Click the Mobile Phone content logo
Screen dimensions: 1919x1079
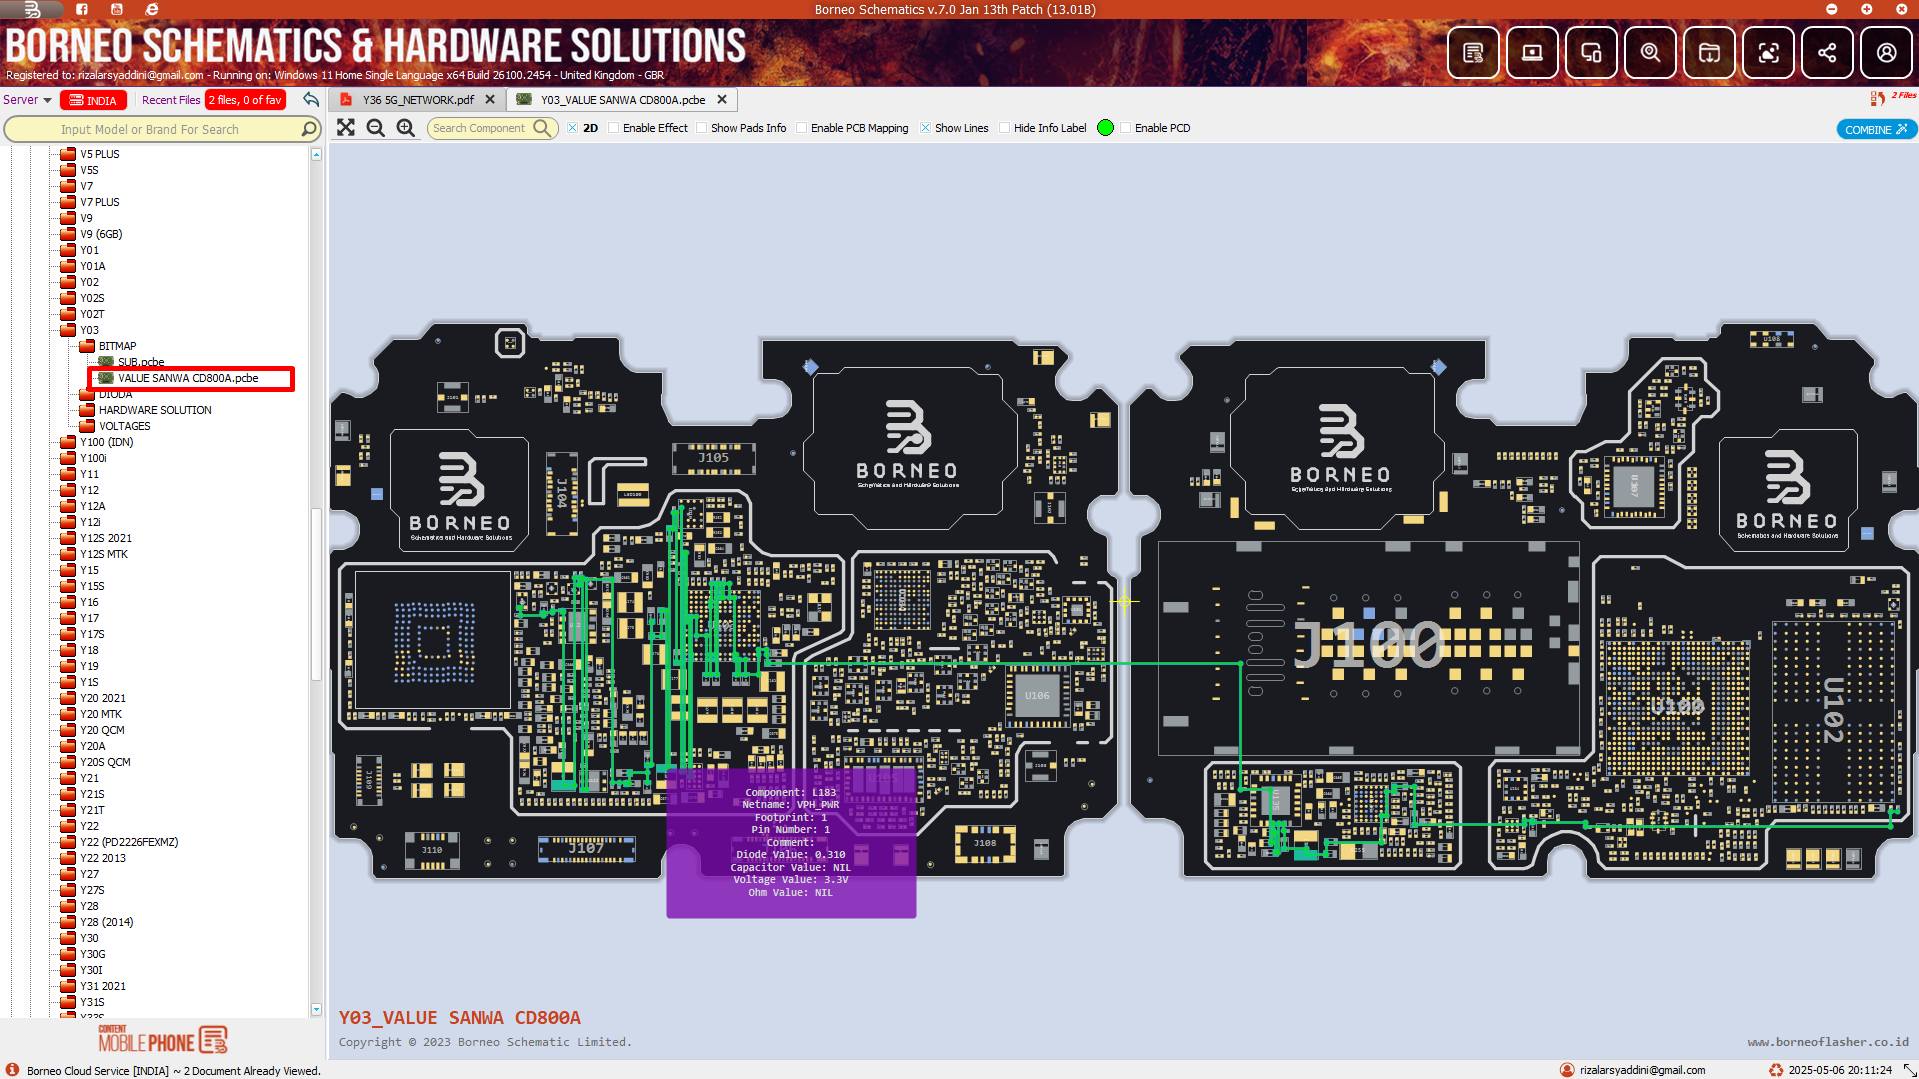163,1039
